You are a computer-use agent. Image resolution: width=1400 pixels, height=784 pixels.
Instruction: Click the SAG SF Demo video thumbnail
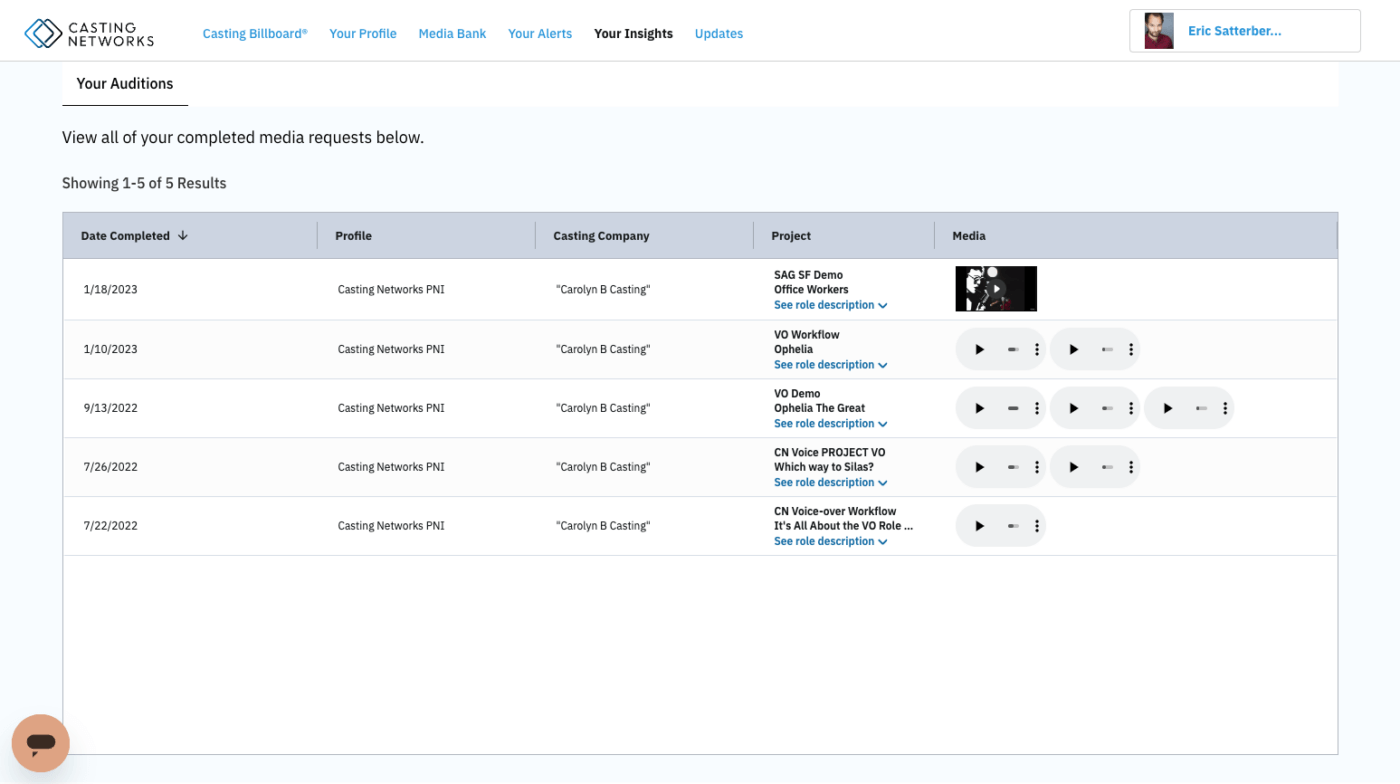click(996, 288)
